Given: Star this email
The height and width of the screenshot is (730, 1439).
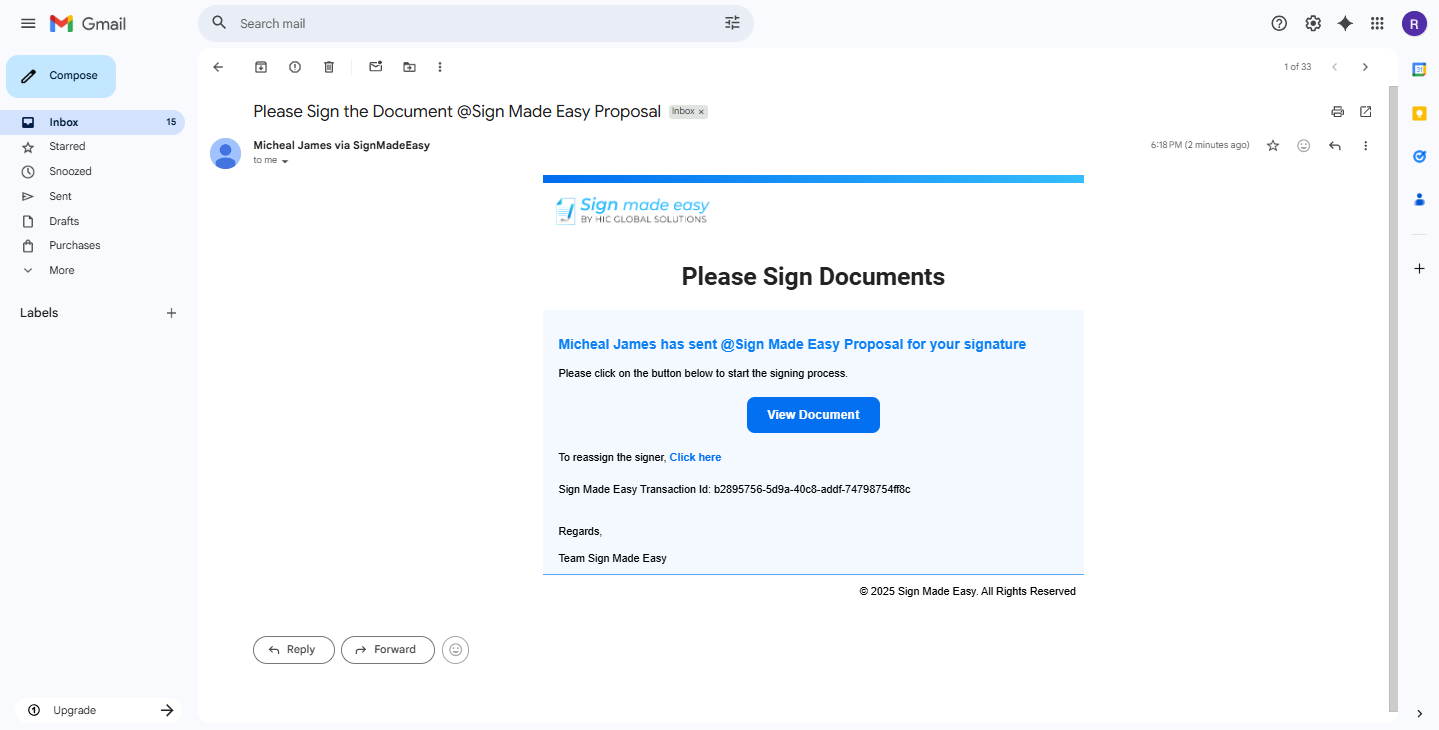Looking at the screenshot, I should (1273, 146).
